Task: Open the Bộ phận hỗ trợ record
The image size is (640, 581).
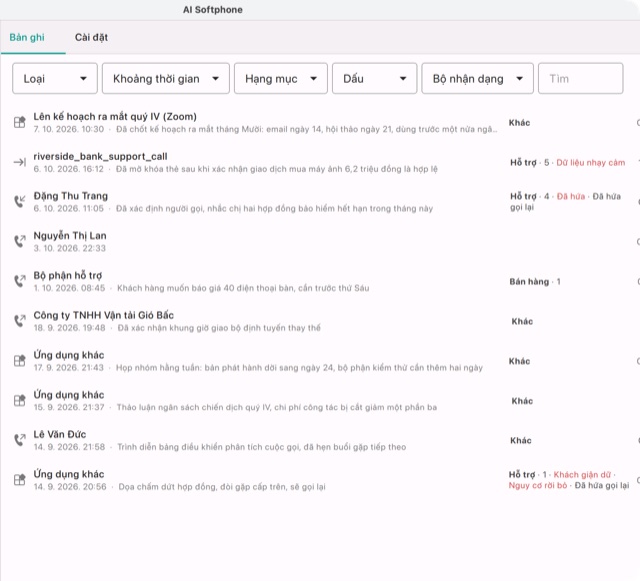Action: (320, 281)
